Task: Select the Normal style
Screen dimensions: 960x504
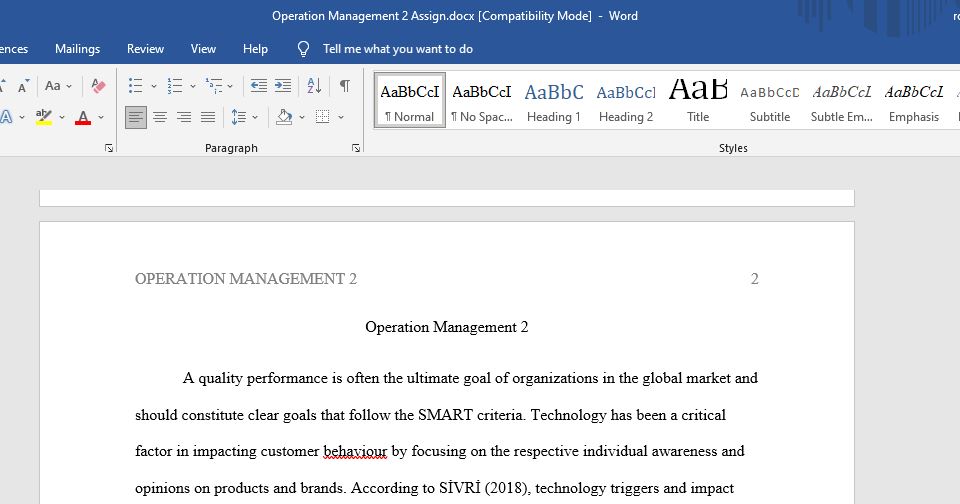Action: coord(410,100)
